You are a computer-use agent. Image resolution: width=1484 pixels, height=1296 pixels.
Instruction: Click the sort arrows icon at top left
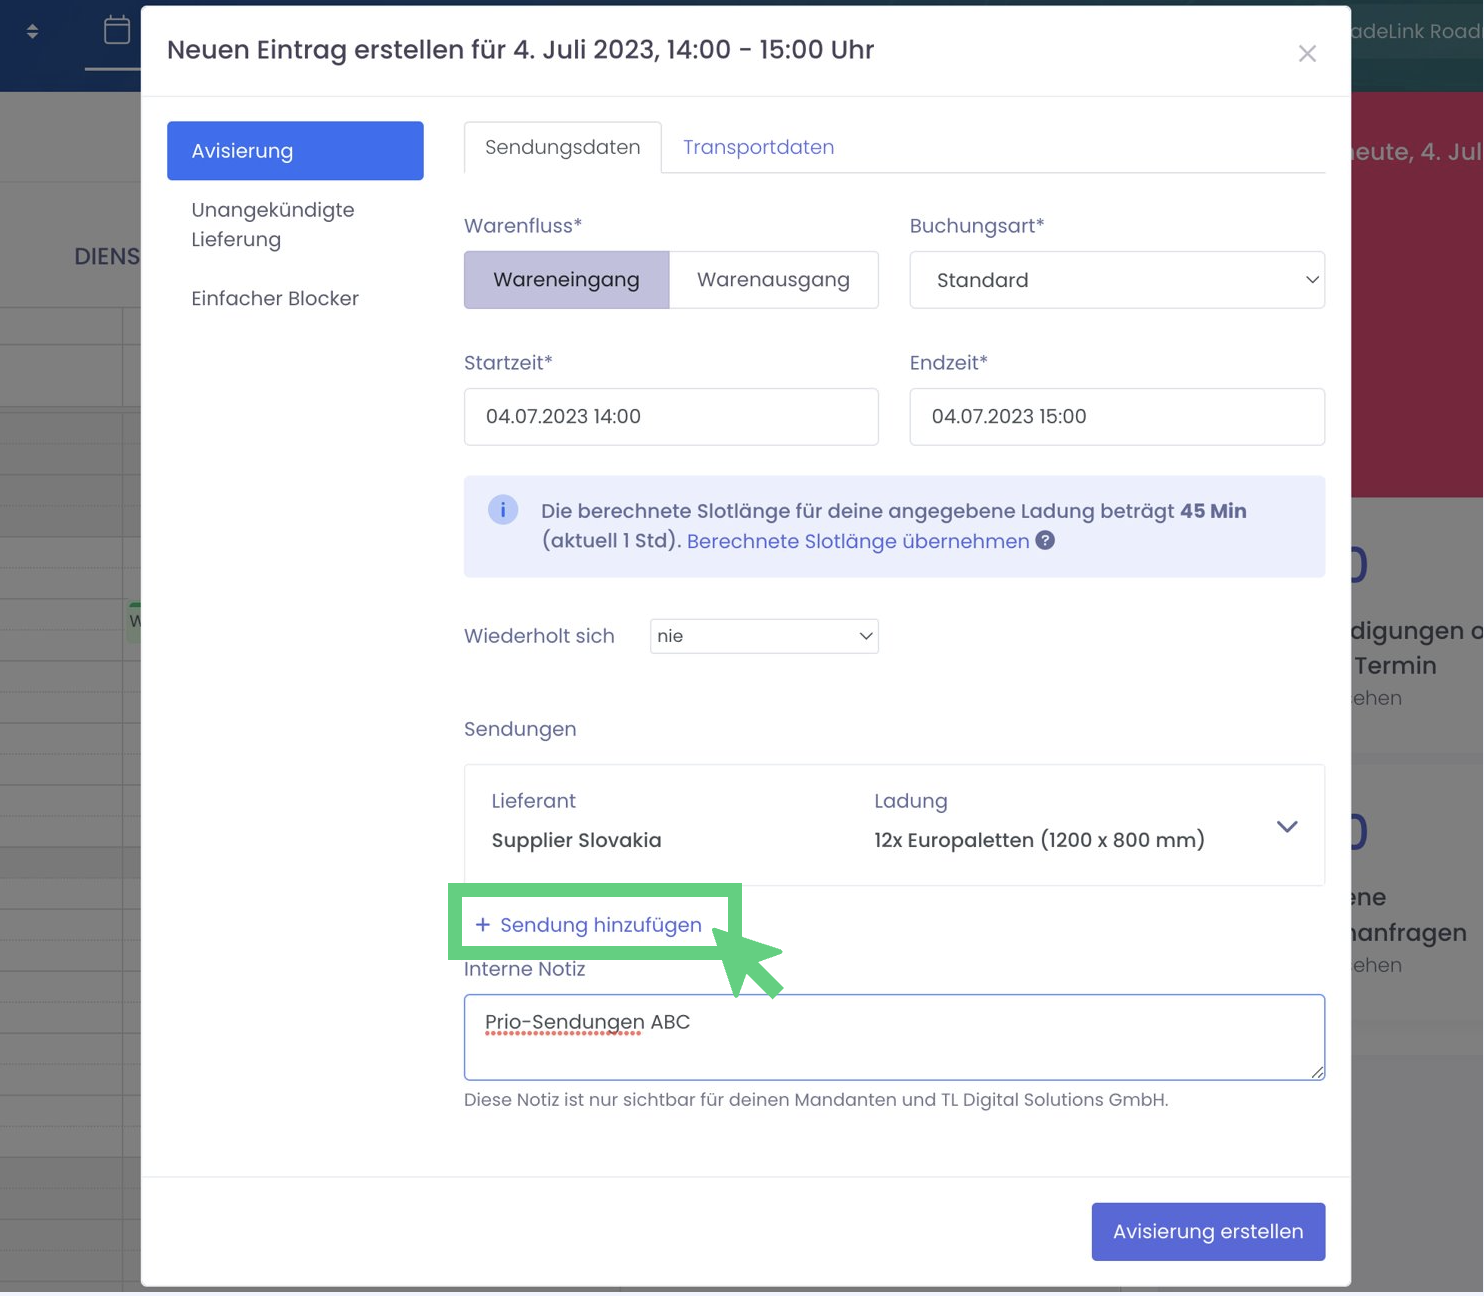32,31
